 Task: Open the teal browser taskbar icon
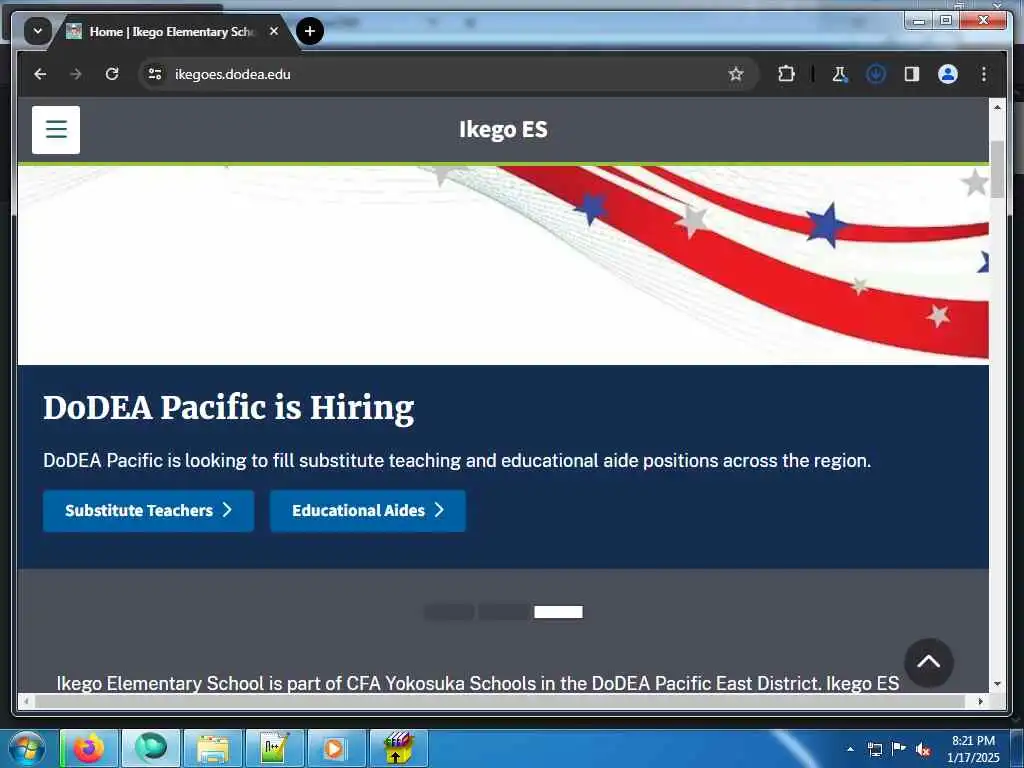point(151,748)
